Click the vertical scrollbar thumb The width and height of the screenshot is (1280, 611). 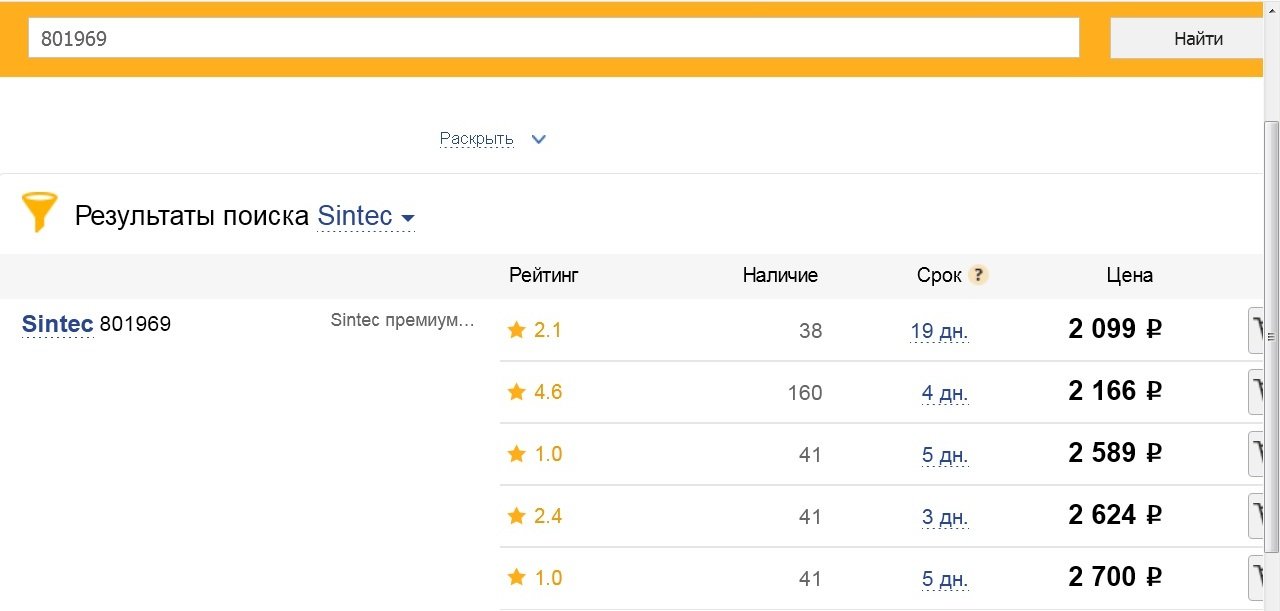[1272, 336]
